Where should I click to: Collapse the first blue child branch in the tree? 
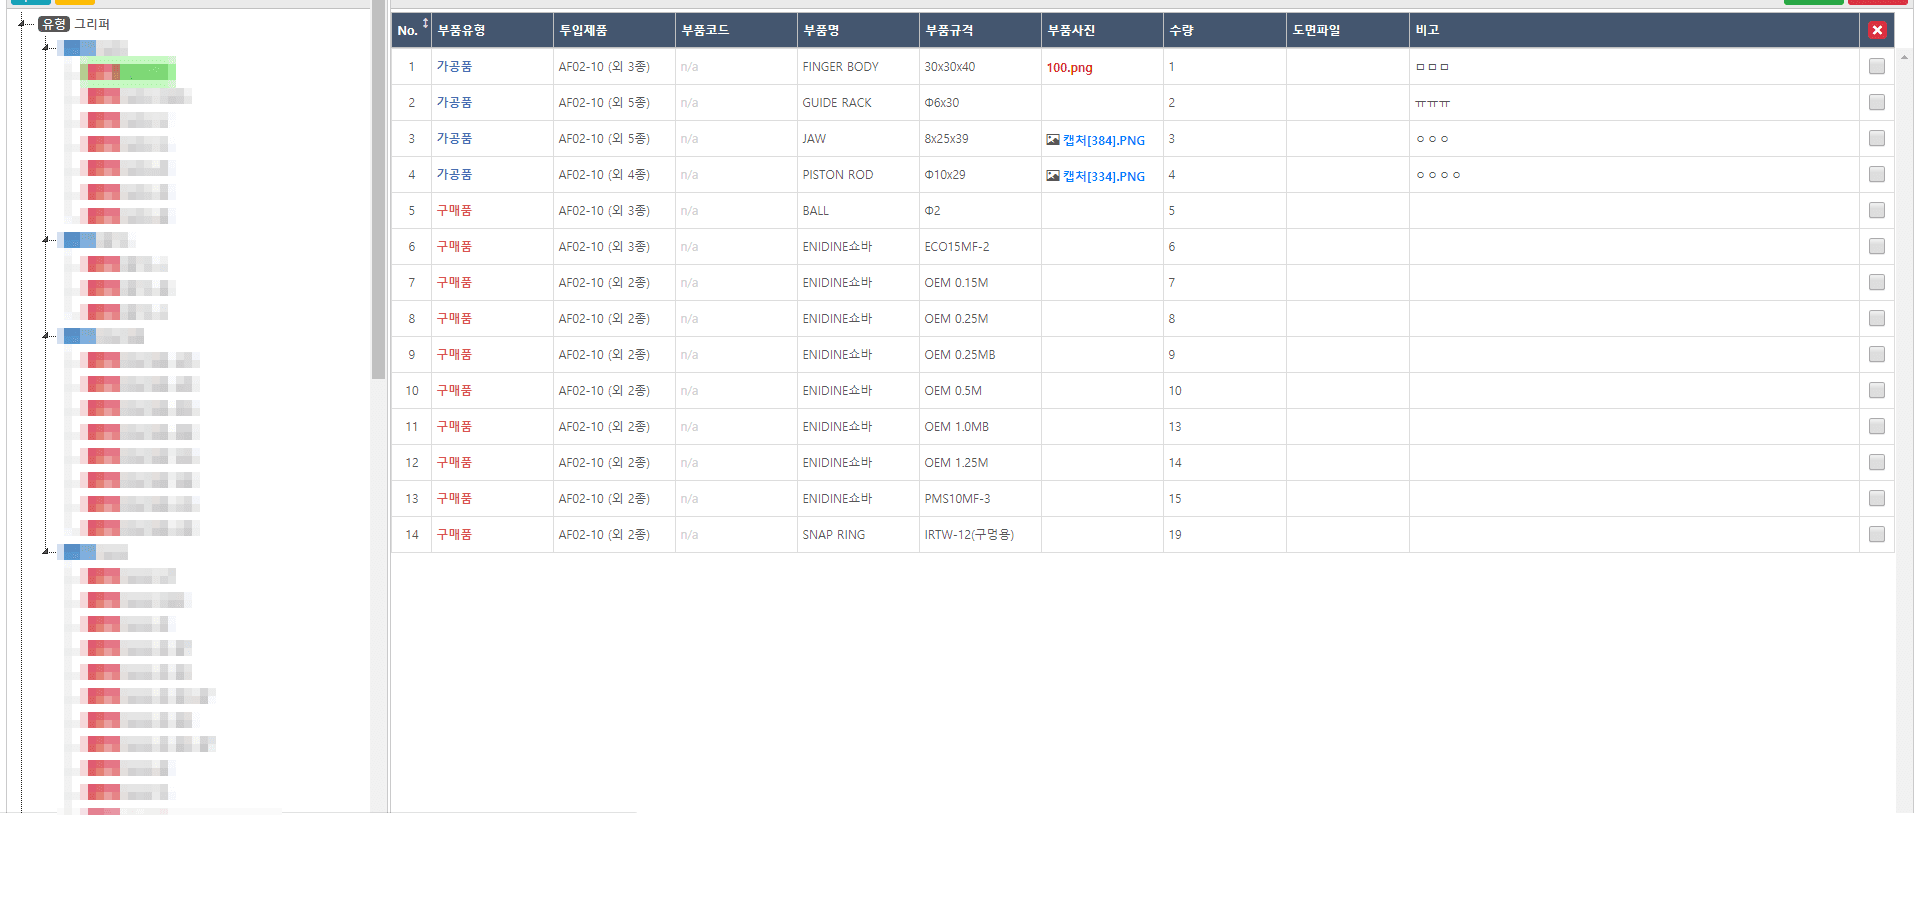point(44,47)
